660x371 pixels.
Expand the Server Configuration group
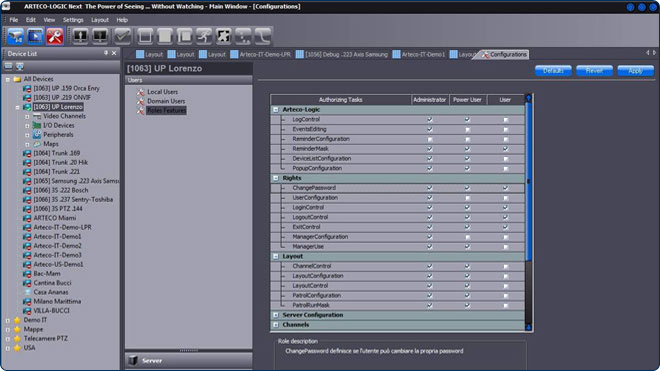[276, 315]
